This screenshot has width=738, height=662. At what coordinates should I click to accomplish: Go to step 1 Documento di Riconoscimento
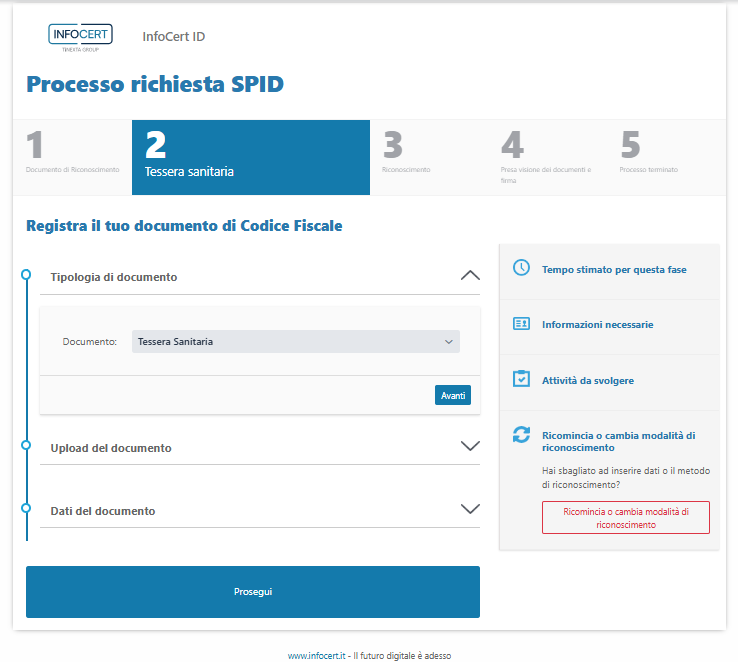[x=72, y=157]
